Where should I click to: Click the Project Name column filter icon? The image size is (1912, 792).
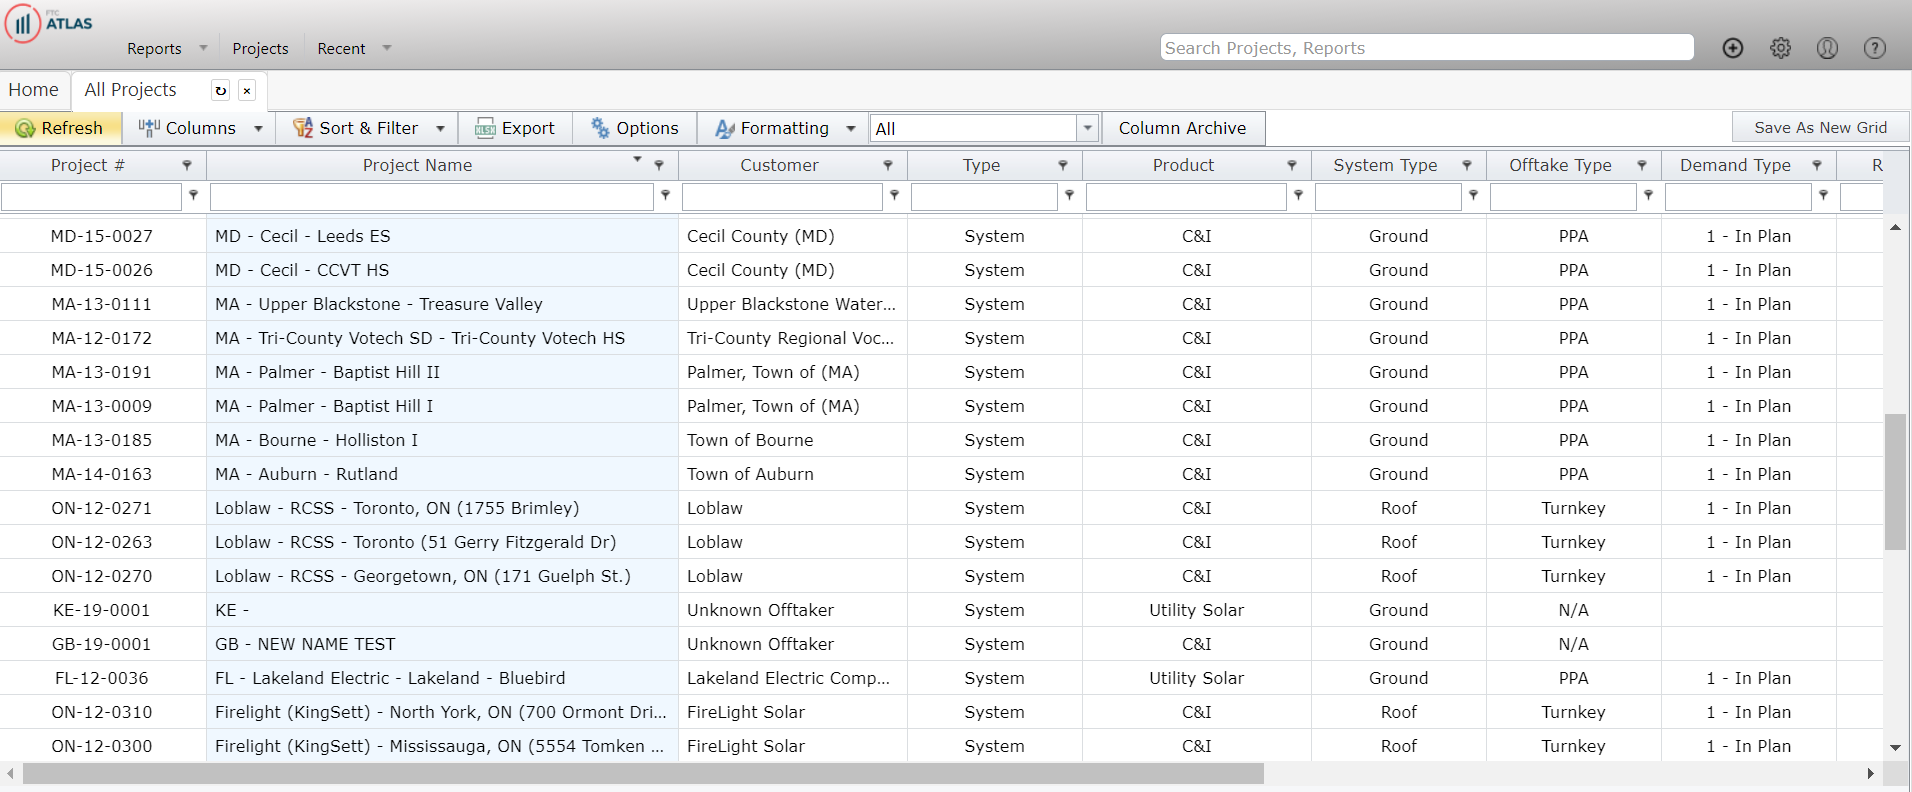(x=659, y=165)
